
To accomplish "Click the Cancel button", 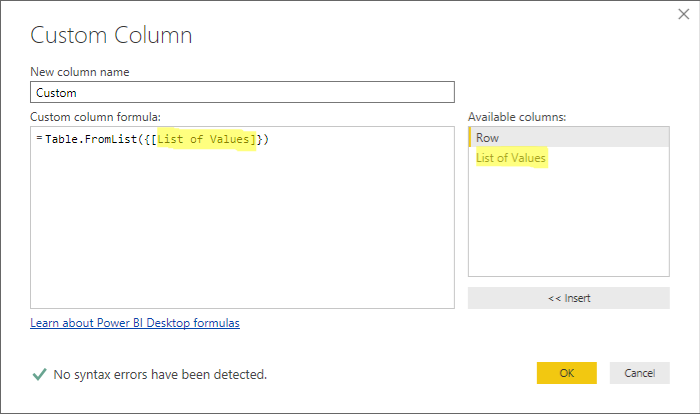I will [x=639, y=373].
